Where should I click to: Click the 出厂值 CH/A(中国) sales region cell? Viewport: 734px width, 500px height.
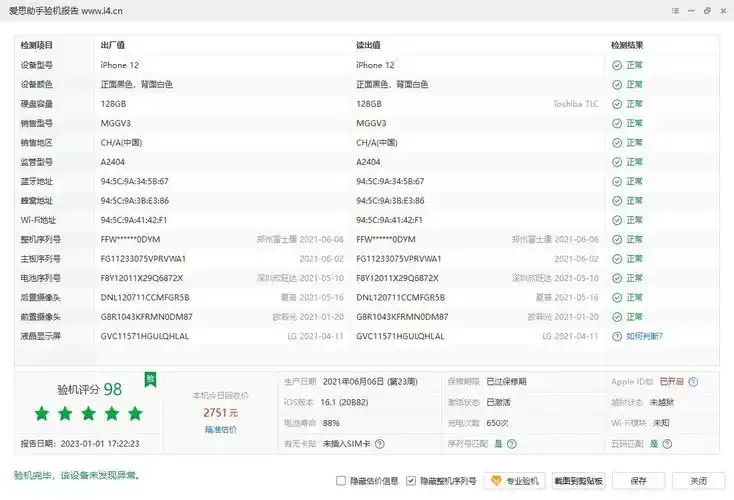[x=121, y=143]
